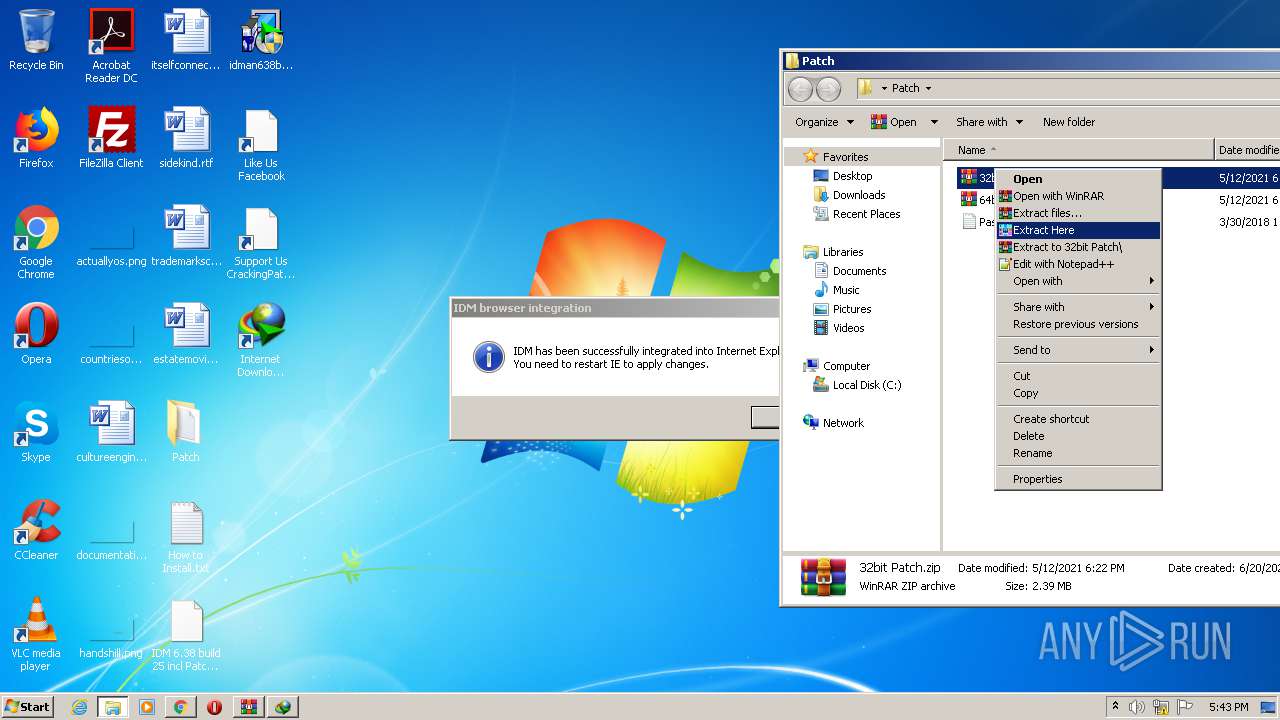Screen dimensions: 1280x720
Task: Show hidden system tray icons
Action: coord(1115,707)
